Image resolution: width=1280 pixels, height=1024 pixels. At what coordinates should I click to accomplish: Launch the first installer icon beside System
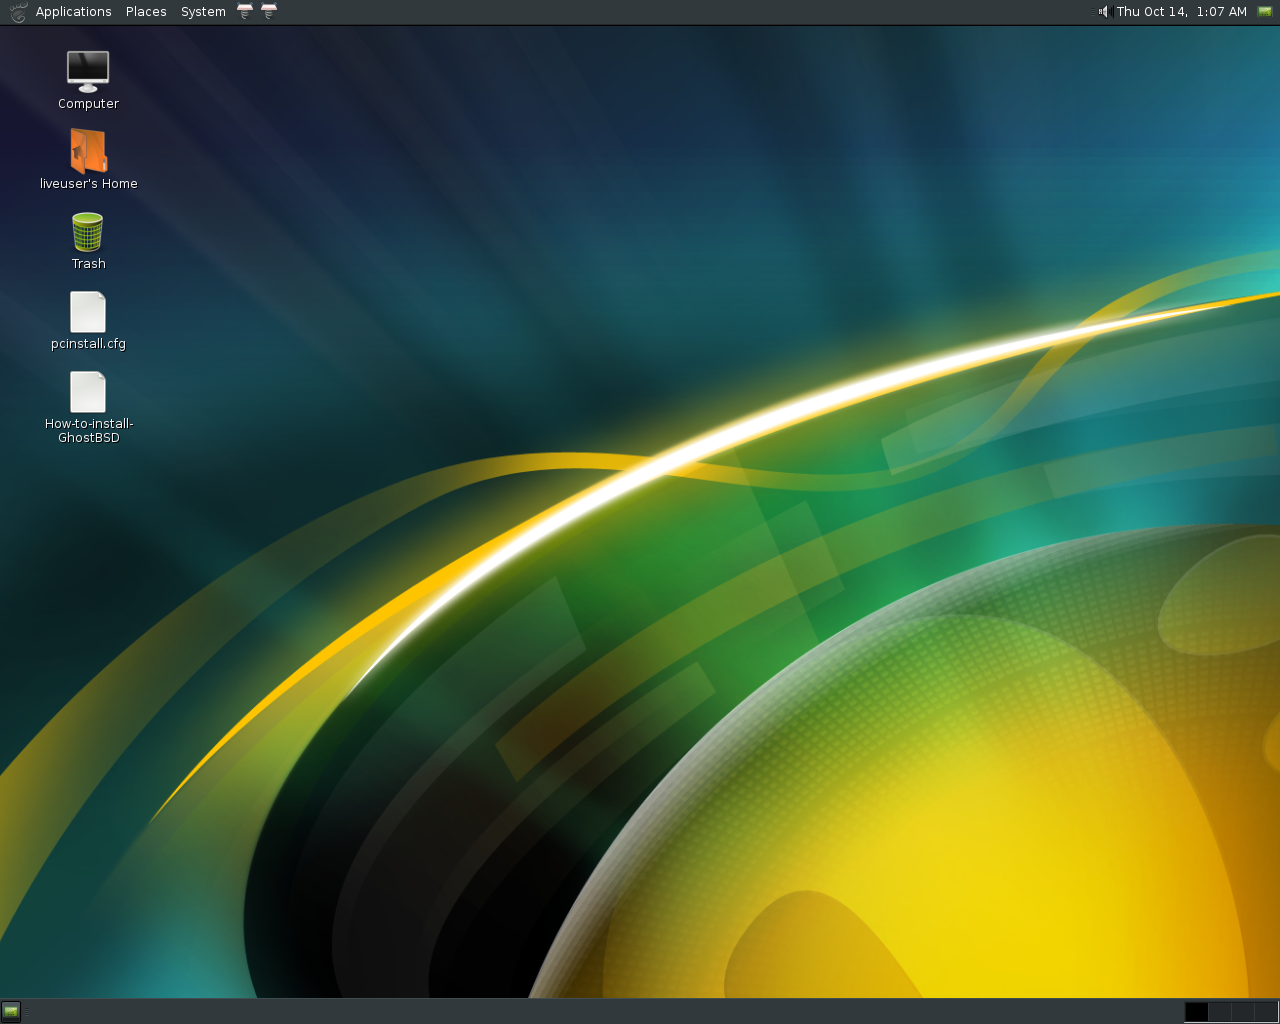tap(244, 11)
